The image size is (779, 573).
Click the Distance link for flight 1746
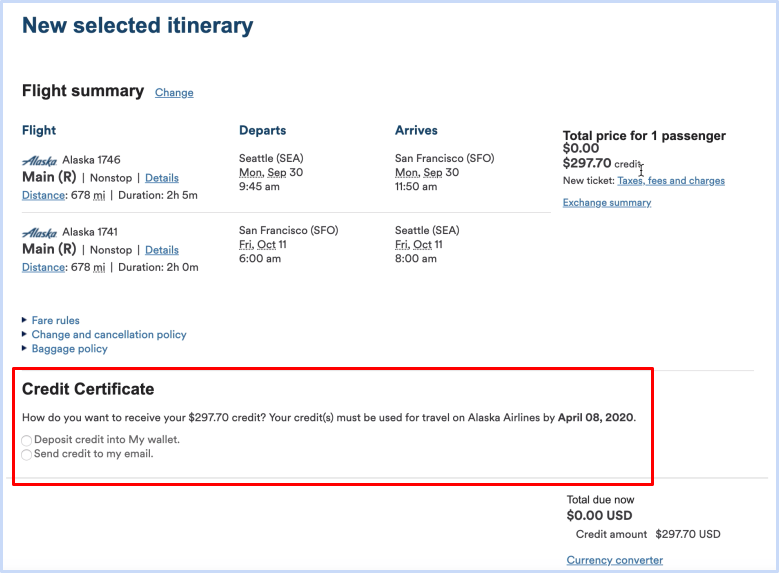[x=43, y=195]
